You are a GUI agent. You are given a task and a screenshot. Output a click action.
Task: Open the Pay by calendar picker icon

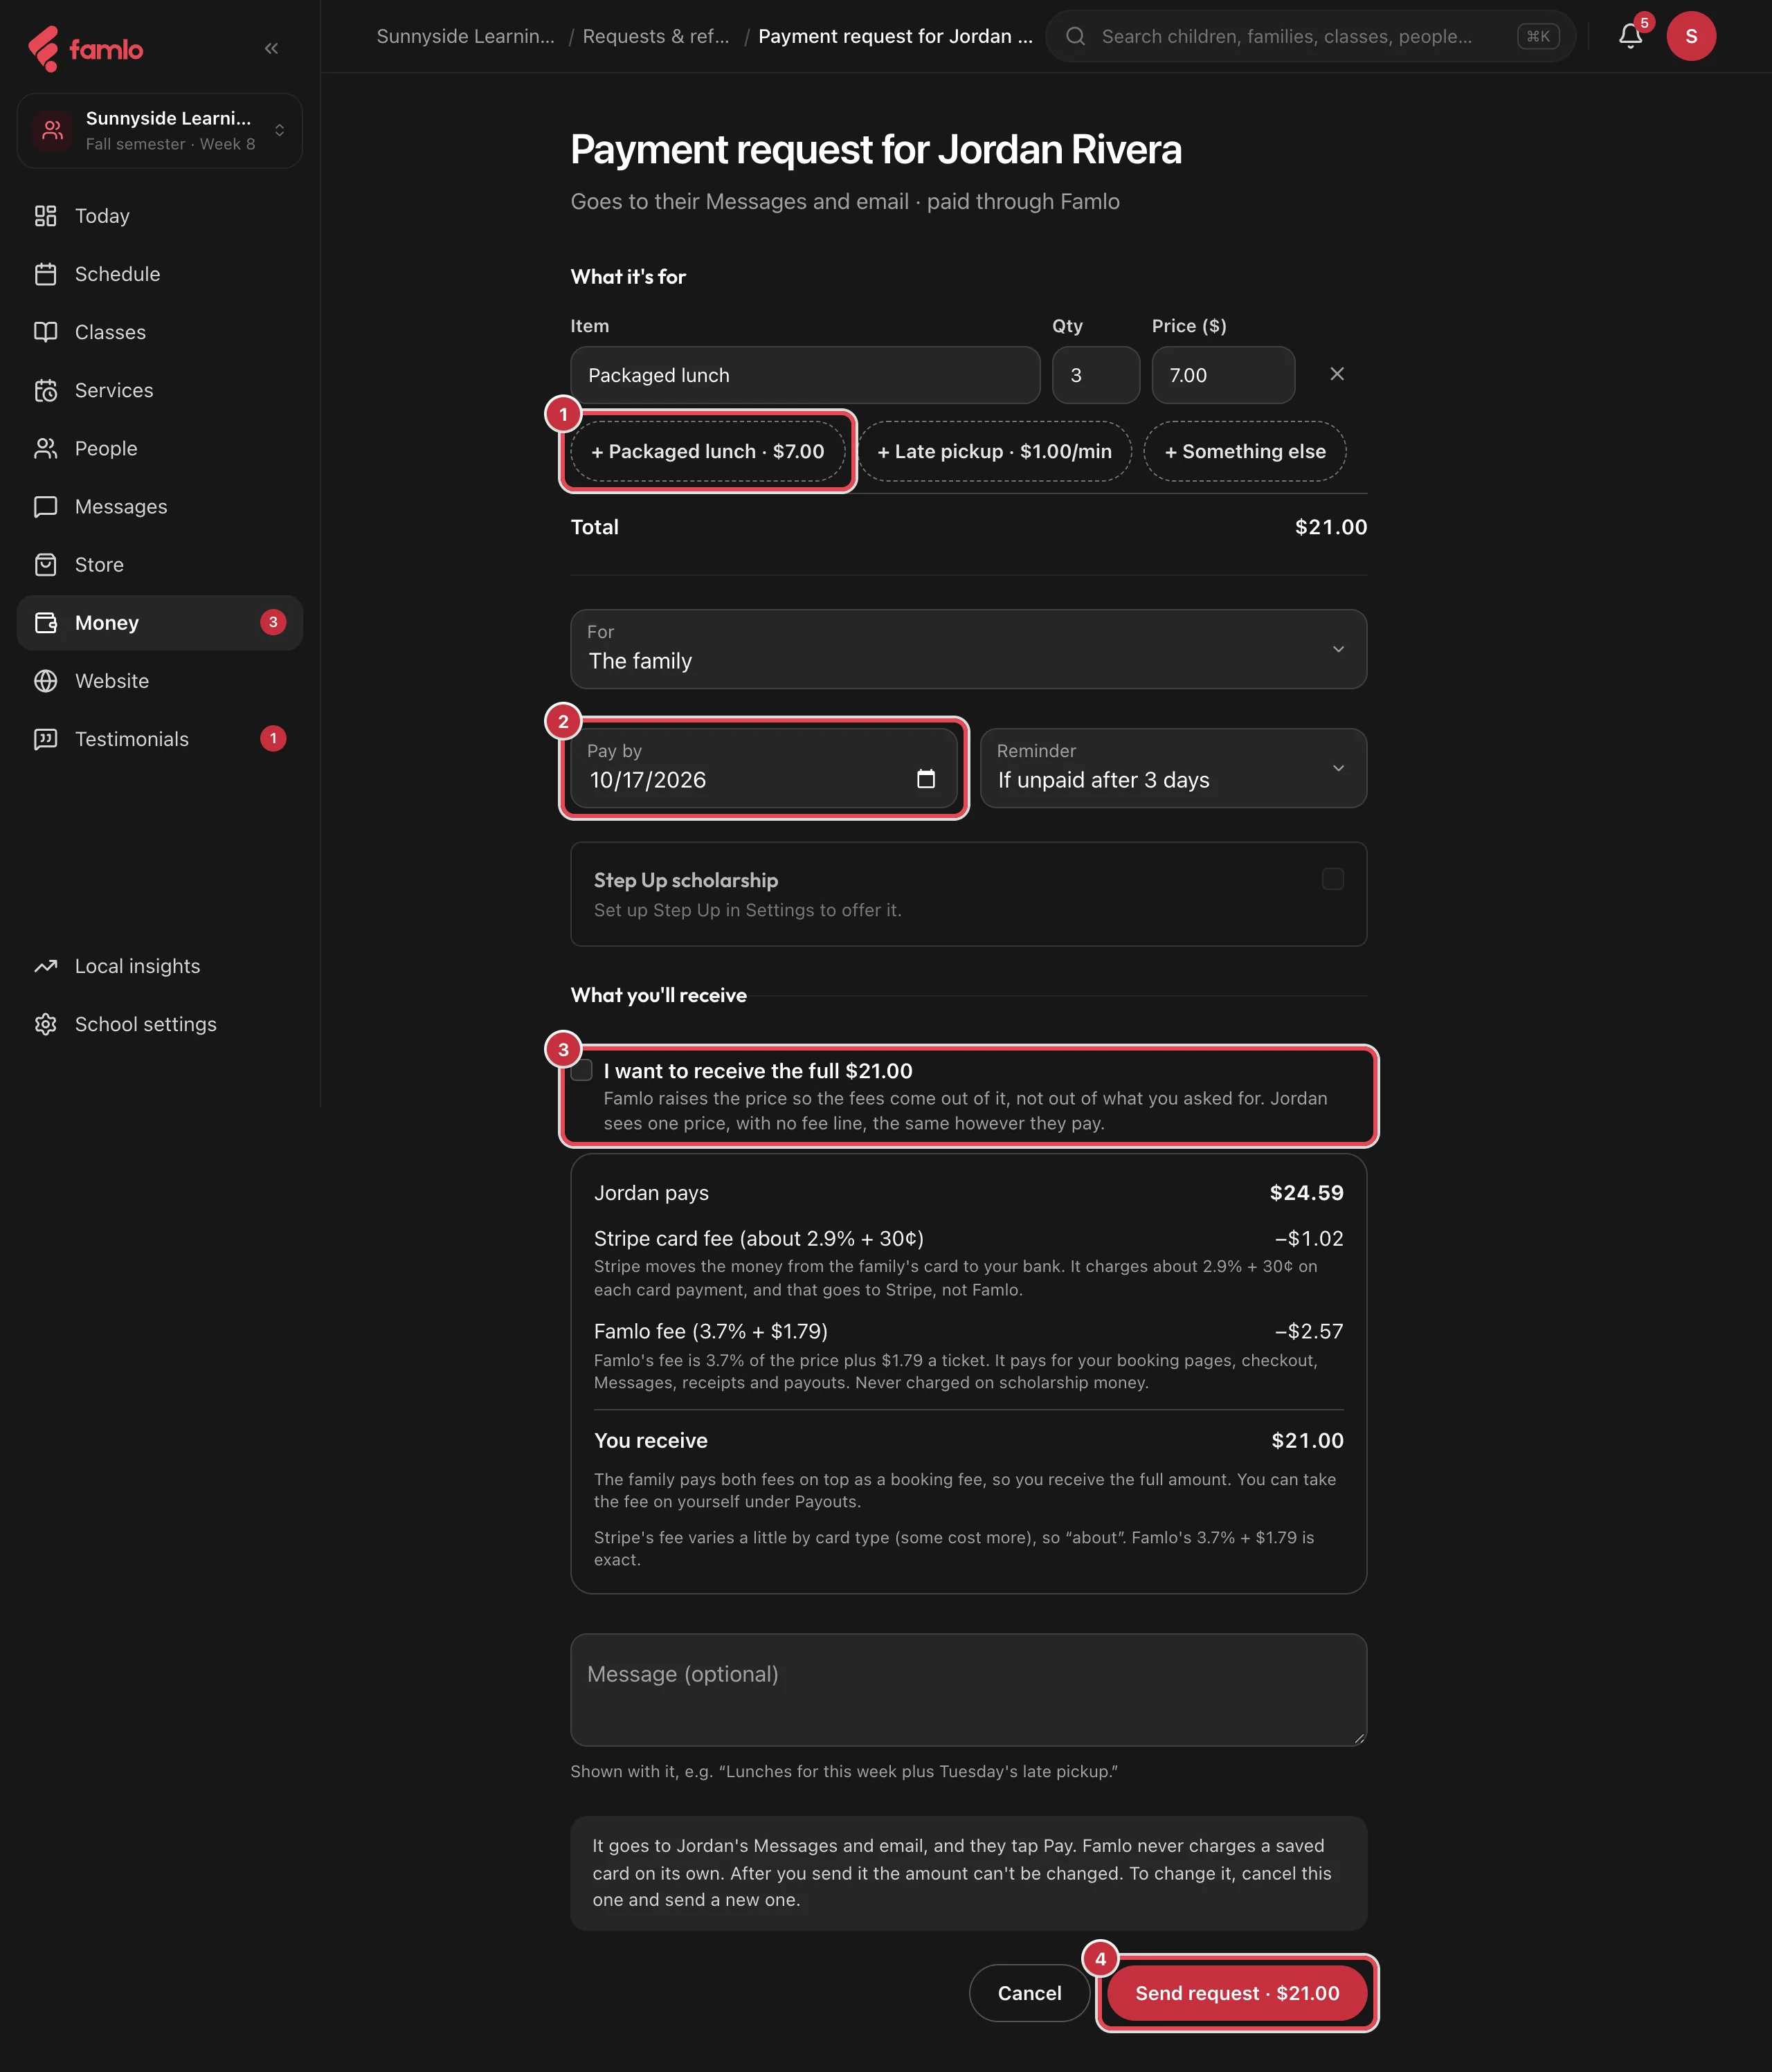click(926, 779)
